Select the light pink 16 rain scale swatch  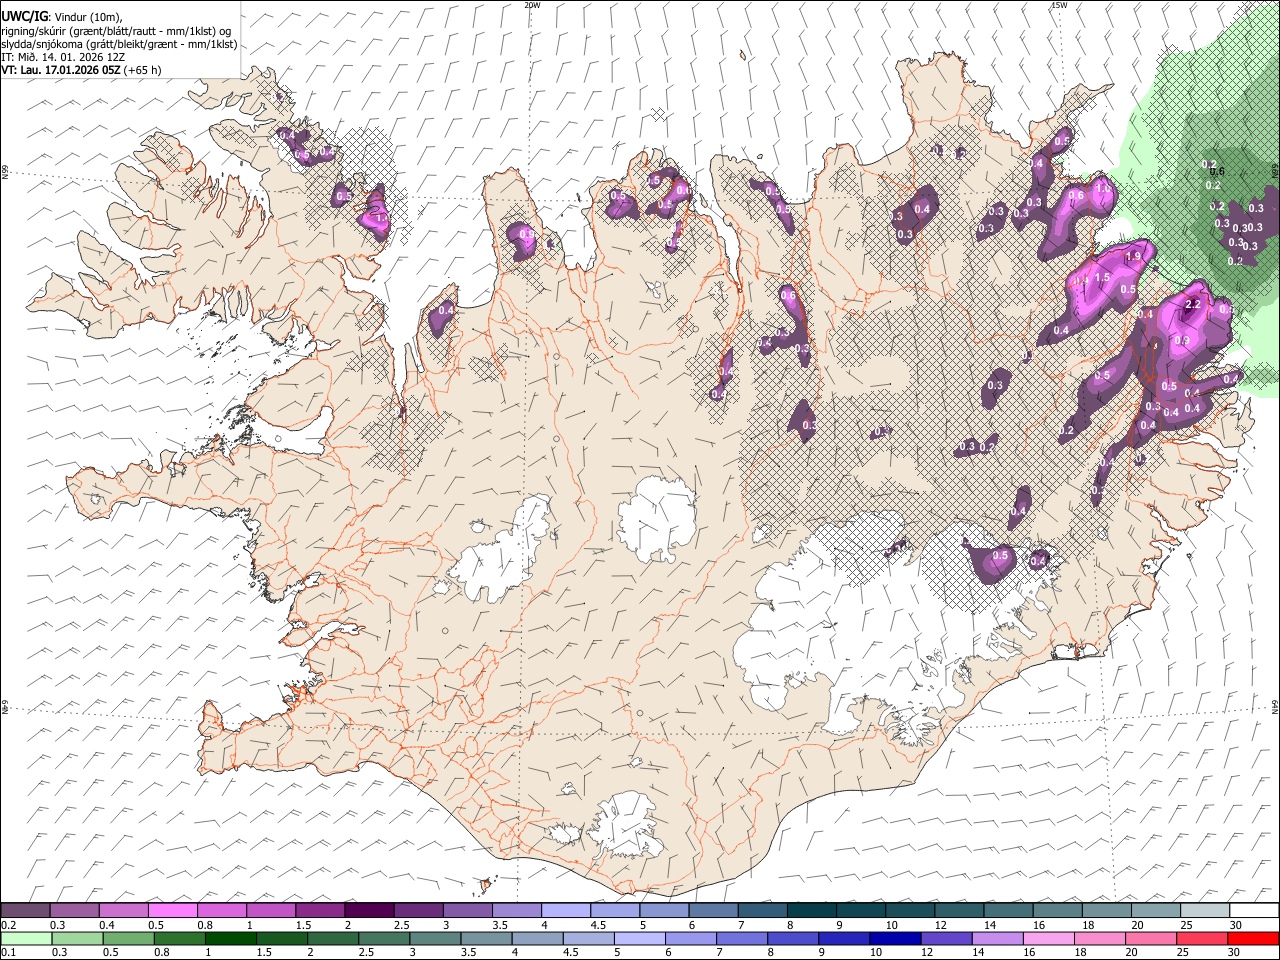point(1049,938)
